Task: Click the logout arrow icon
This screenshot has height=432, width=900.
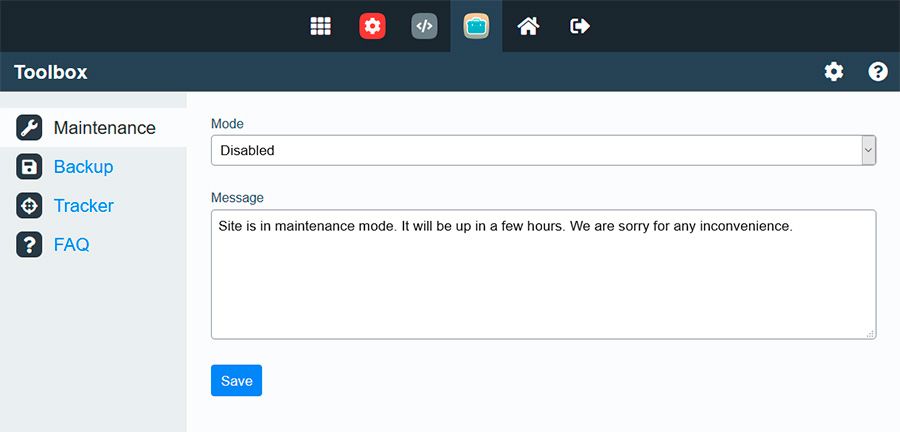Action: 580,26
